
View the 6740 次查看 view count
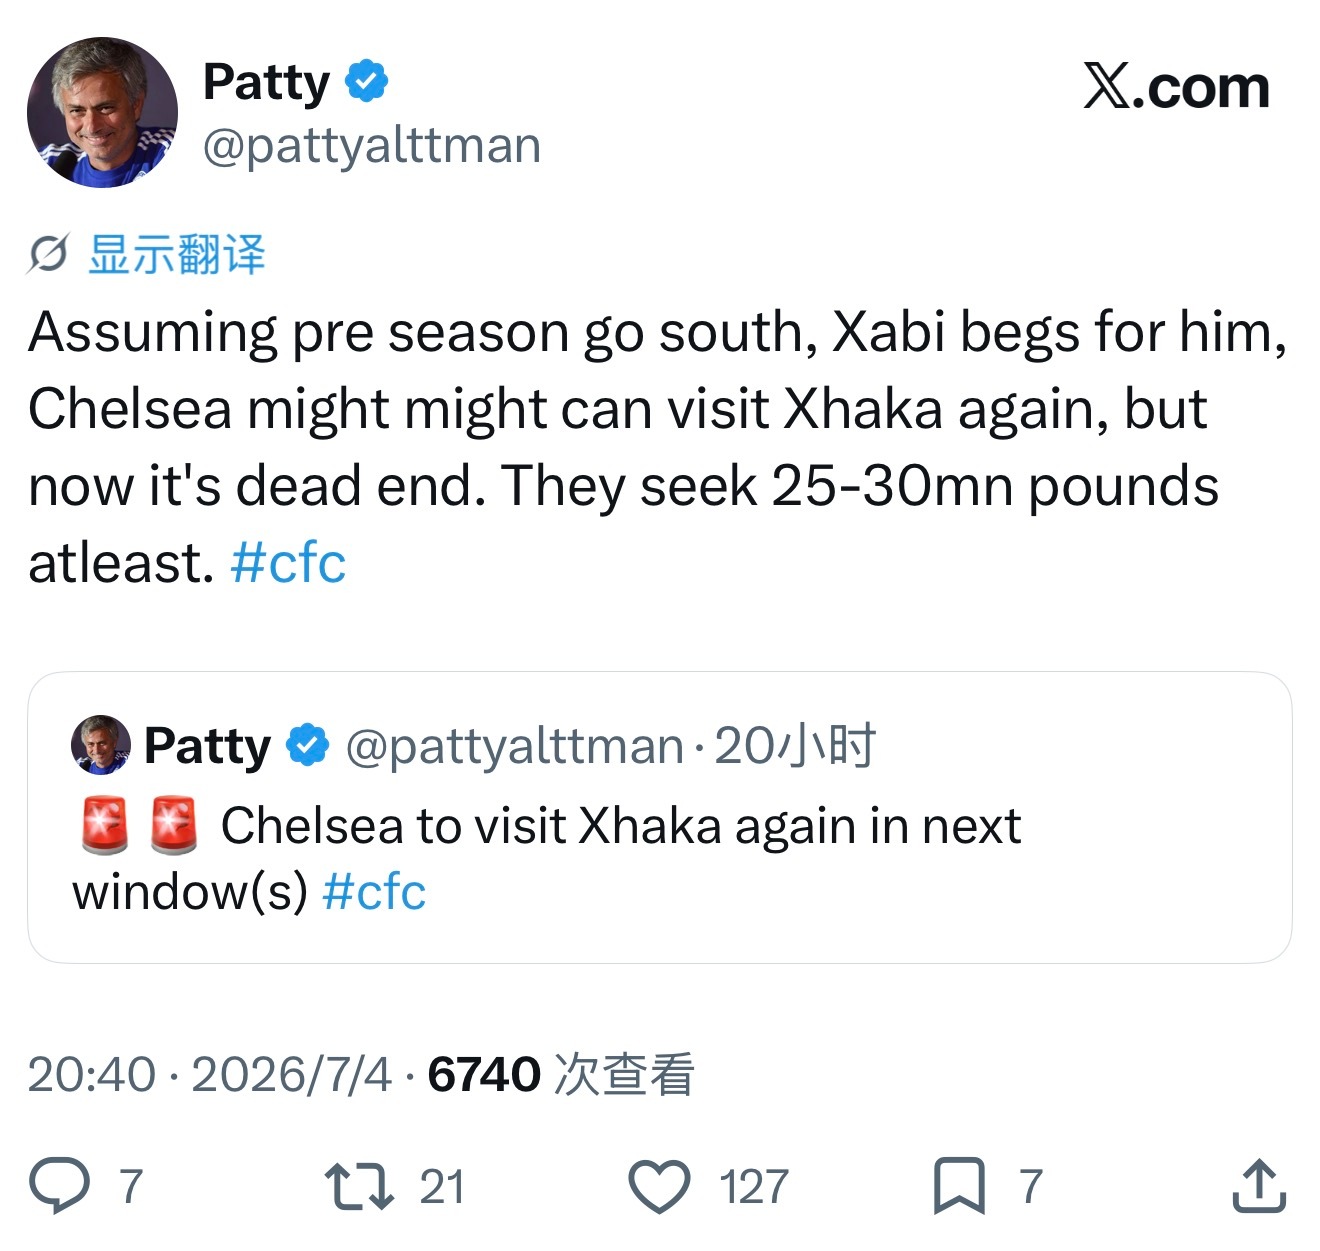561,1075
